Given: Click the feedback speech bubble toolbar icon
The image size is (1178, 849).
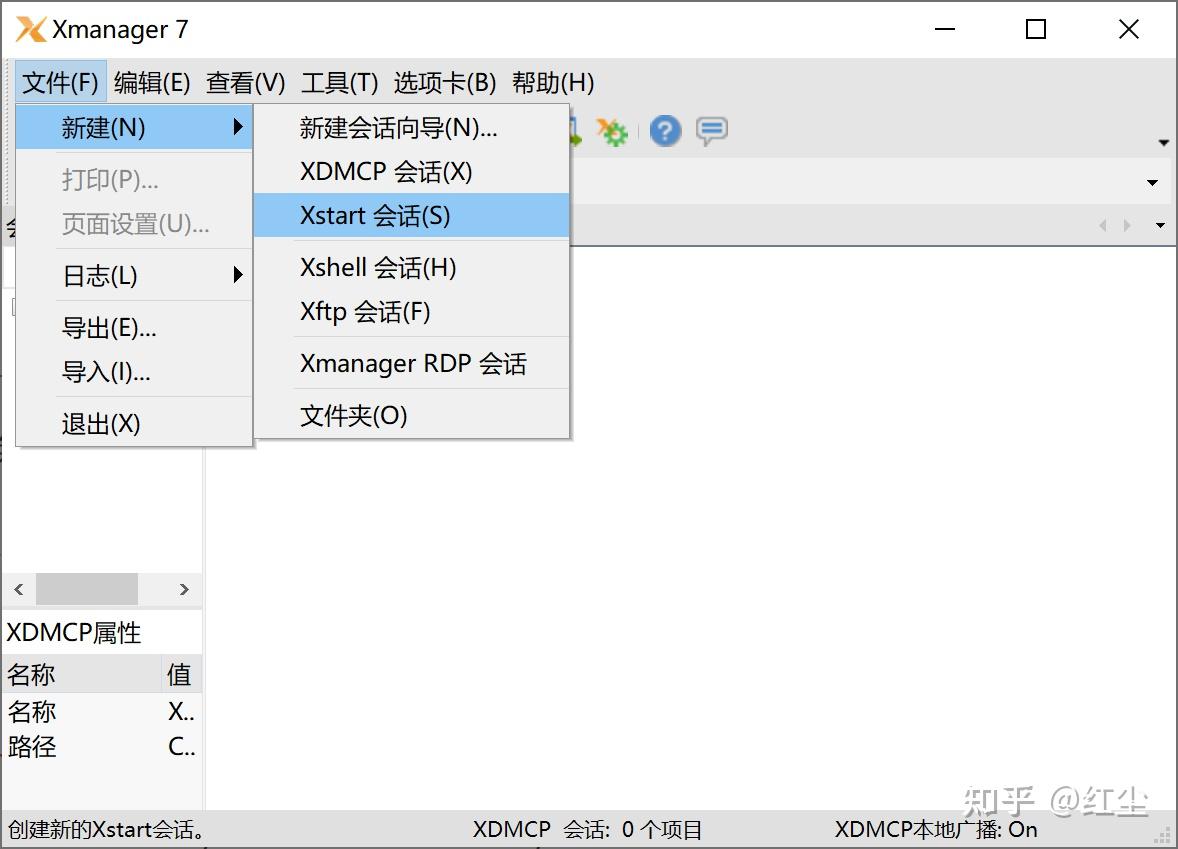Looking at the screenshot, I should pos(711,131).
